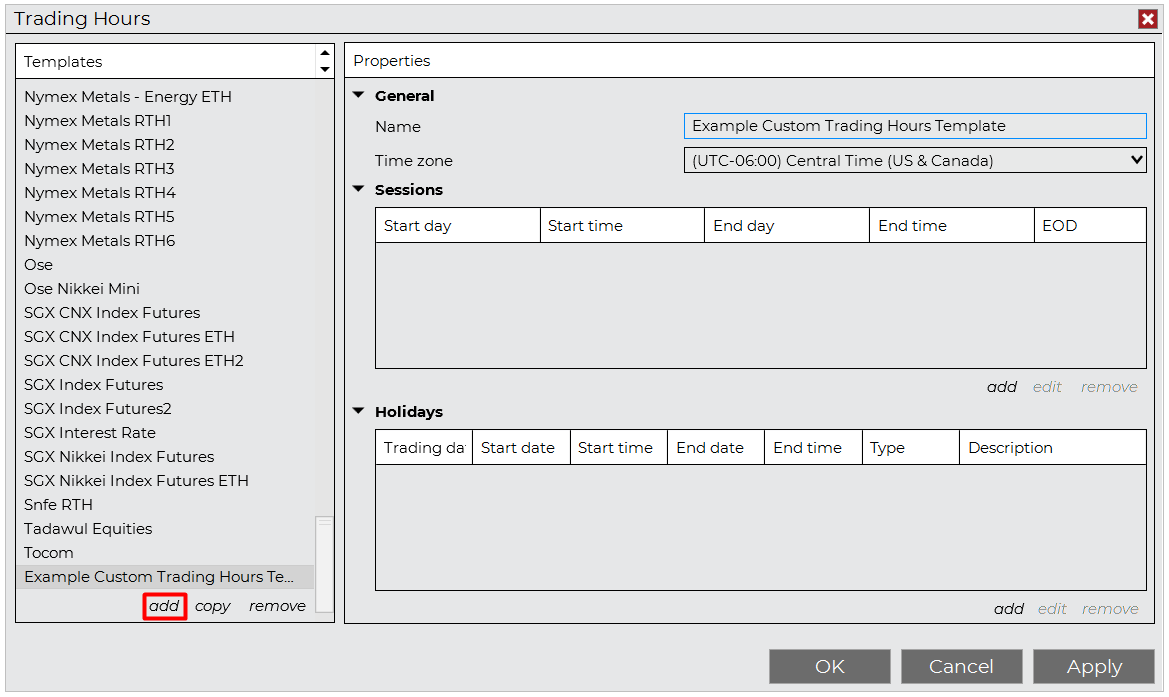Select Ose Nikkei Mini template
The image size is (1169, 697).
pyautogui.click(x=81, y=288)
